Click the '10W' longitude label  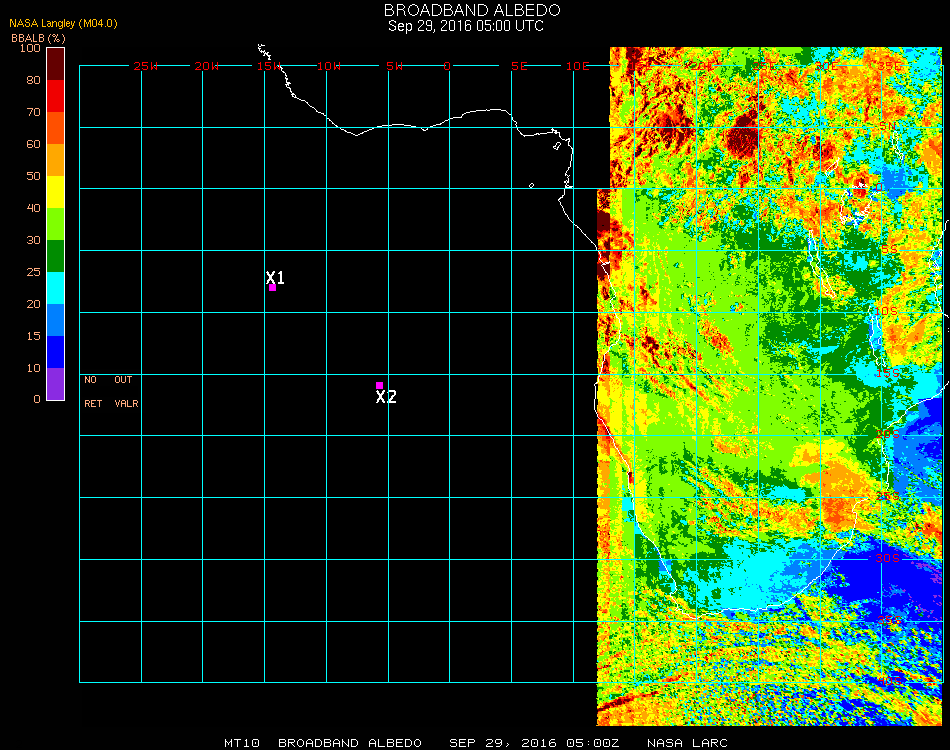coord(329,66)
